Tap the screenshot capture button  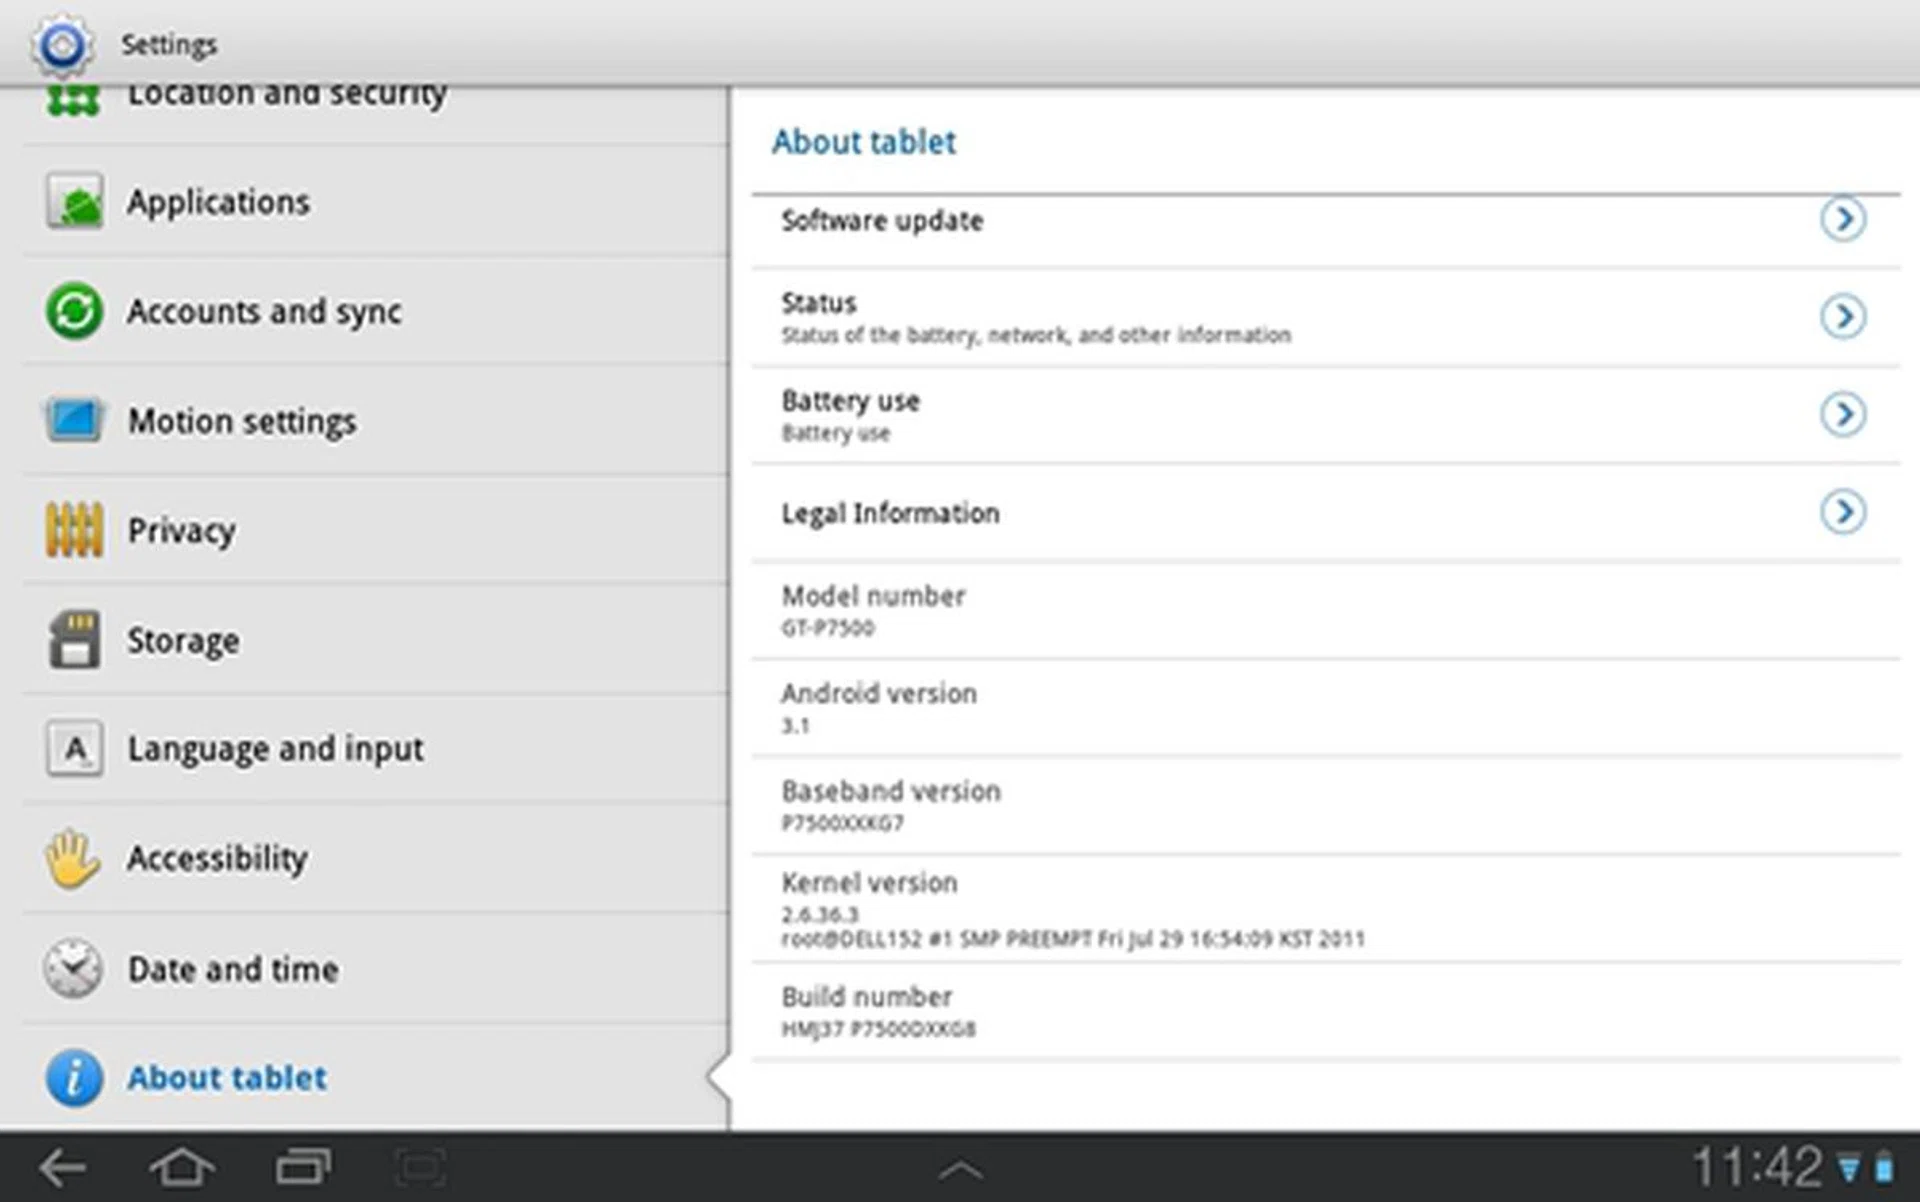[x=421, y=1167]
